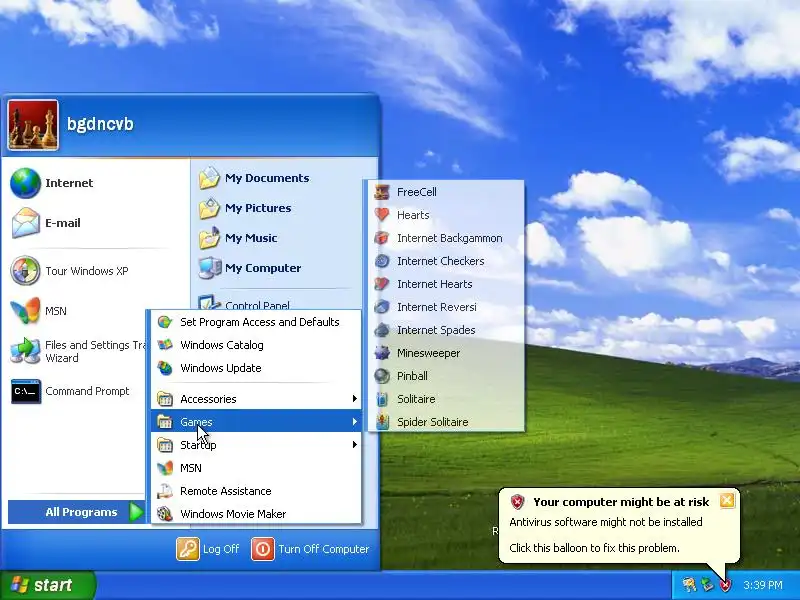The height and width of the screenshot is (600, 800).
Task: Click the Start button on taskbar
Action: 47,585
